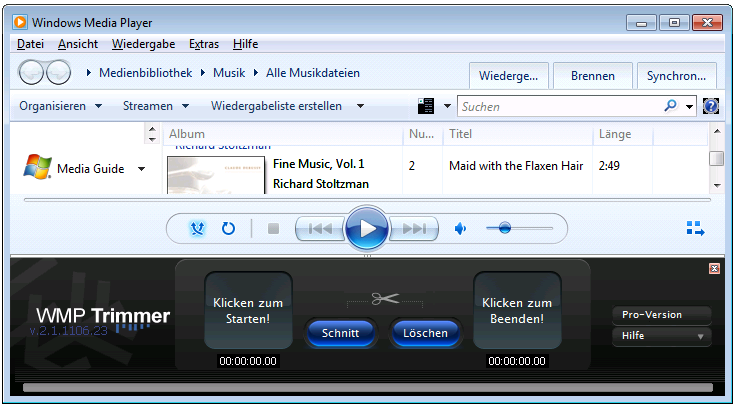The image size is (734, 408).
Task: Click the end time field under Beenden
Action: coord(517,361)
